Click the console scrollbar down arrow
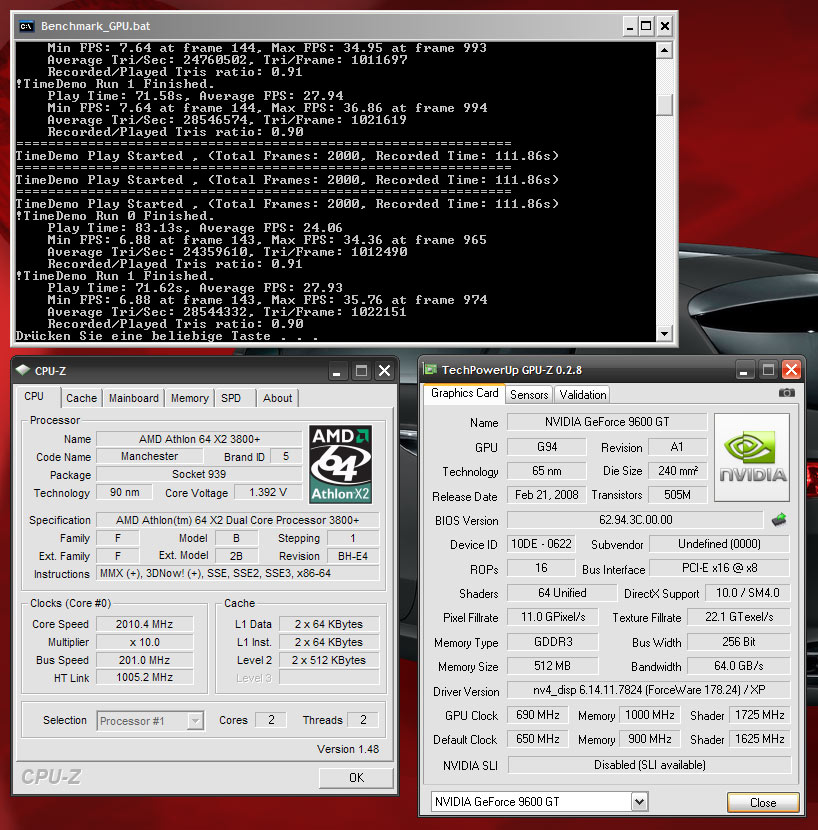This screenshot has height=830, width=818. (664, 333)
